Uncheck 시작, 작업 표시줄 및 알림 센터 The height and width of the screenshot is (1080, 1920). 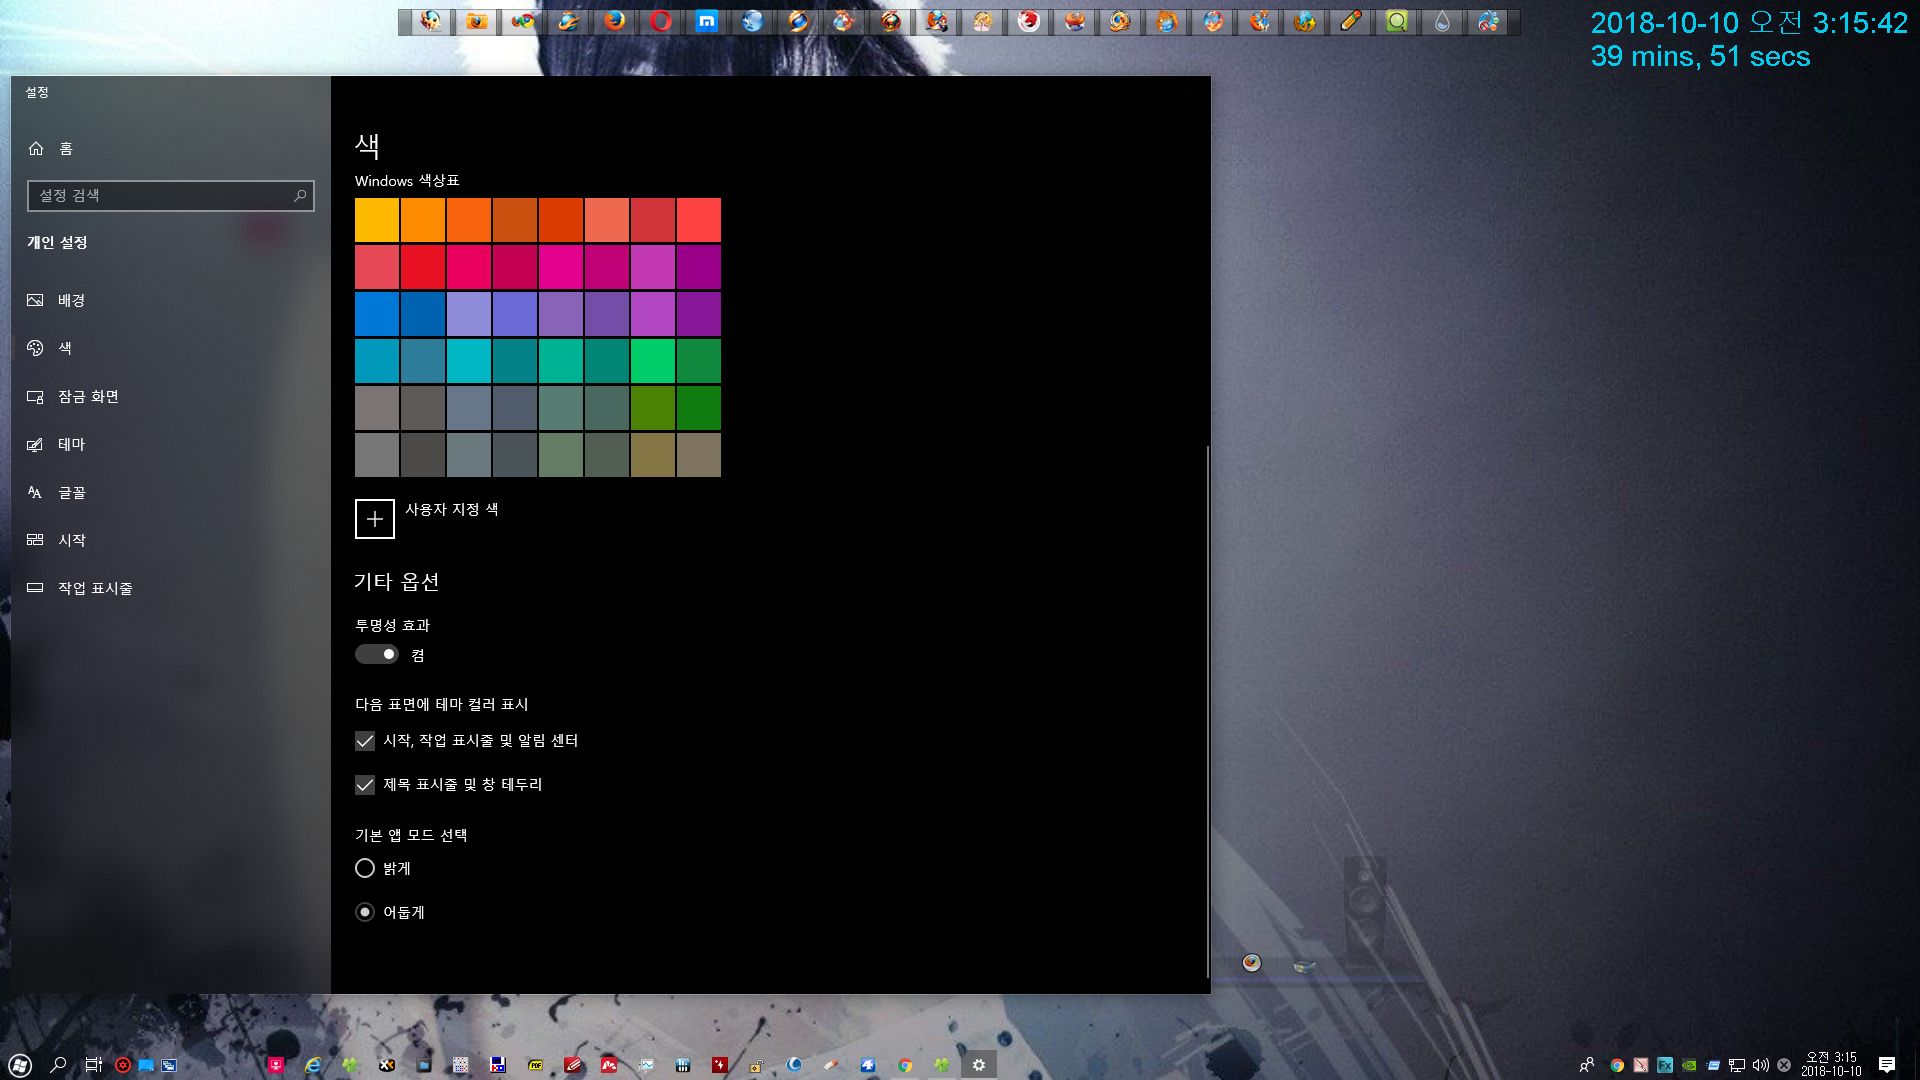click(x=365, y=741)
